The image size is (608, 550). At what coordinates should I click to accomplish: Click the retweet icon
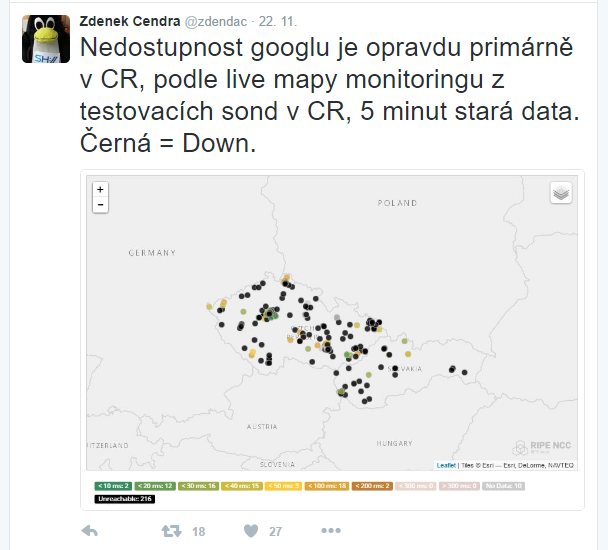171,531
